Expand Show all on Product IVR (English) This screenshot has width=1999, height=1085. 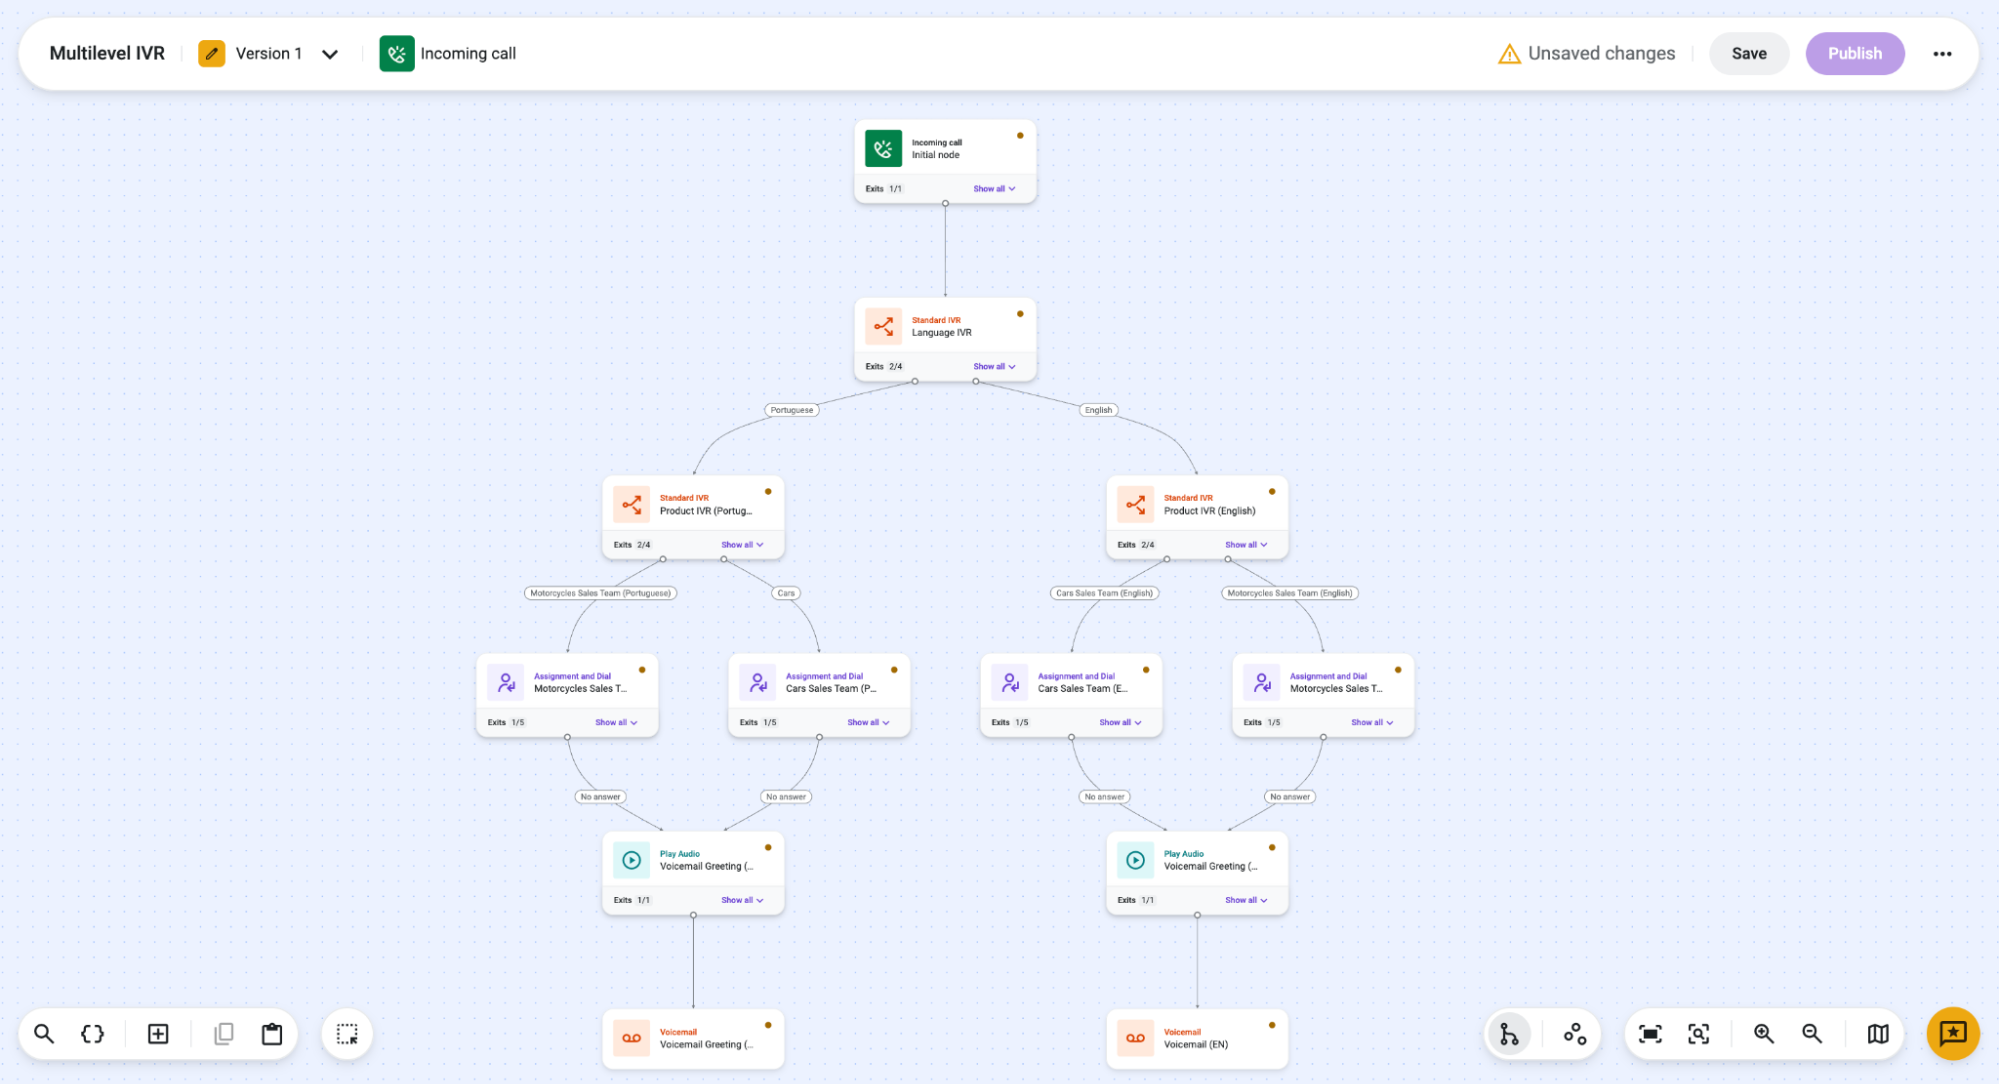click(1246, 545)
